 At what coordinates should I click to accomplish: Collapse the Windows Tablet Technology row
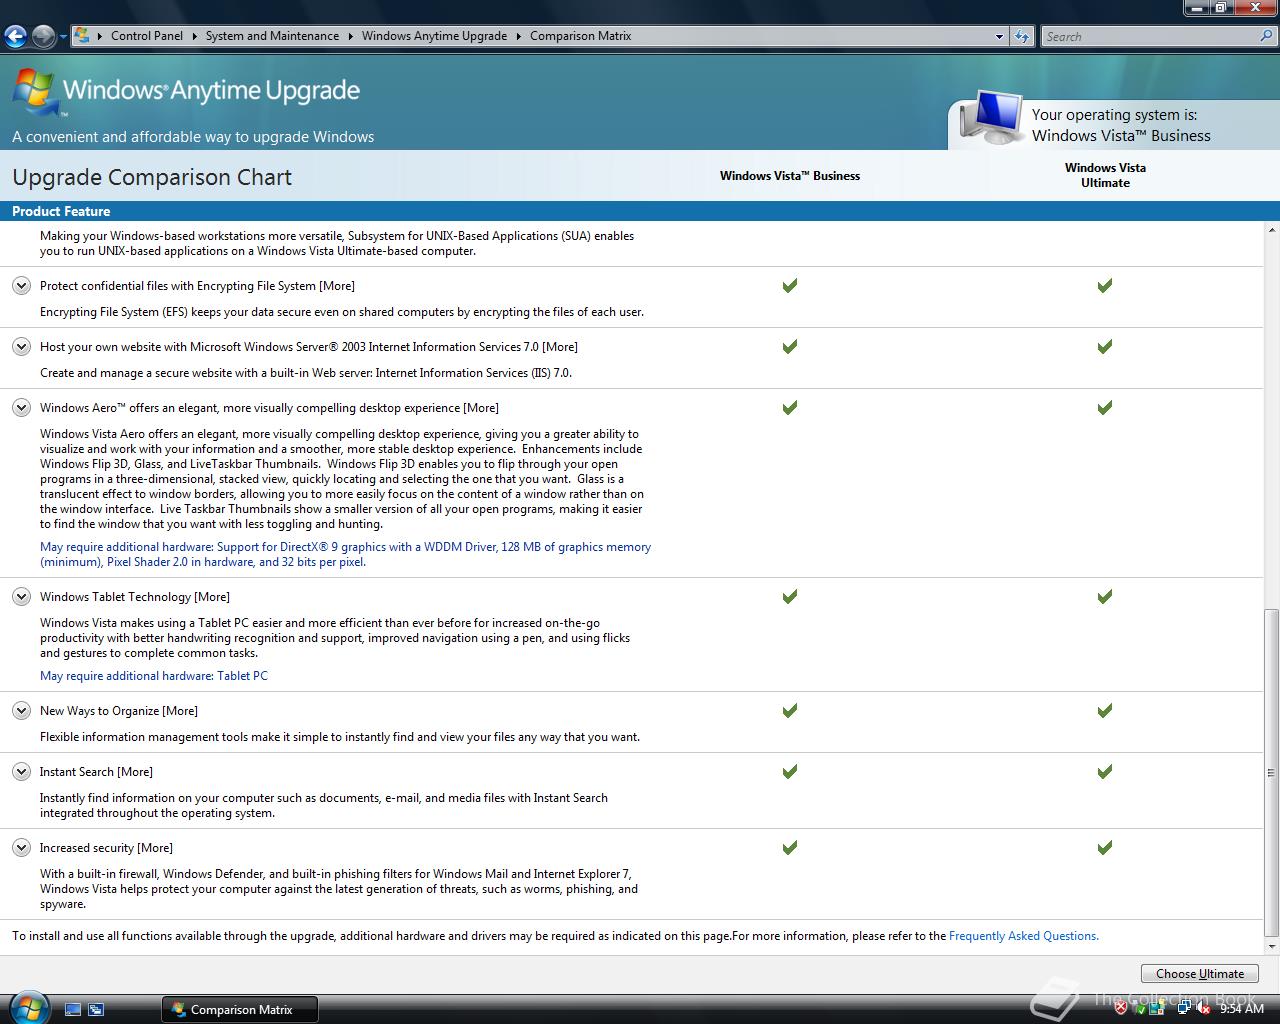tap(21, 597)
